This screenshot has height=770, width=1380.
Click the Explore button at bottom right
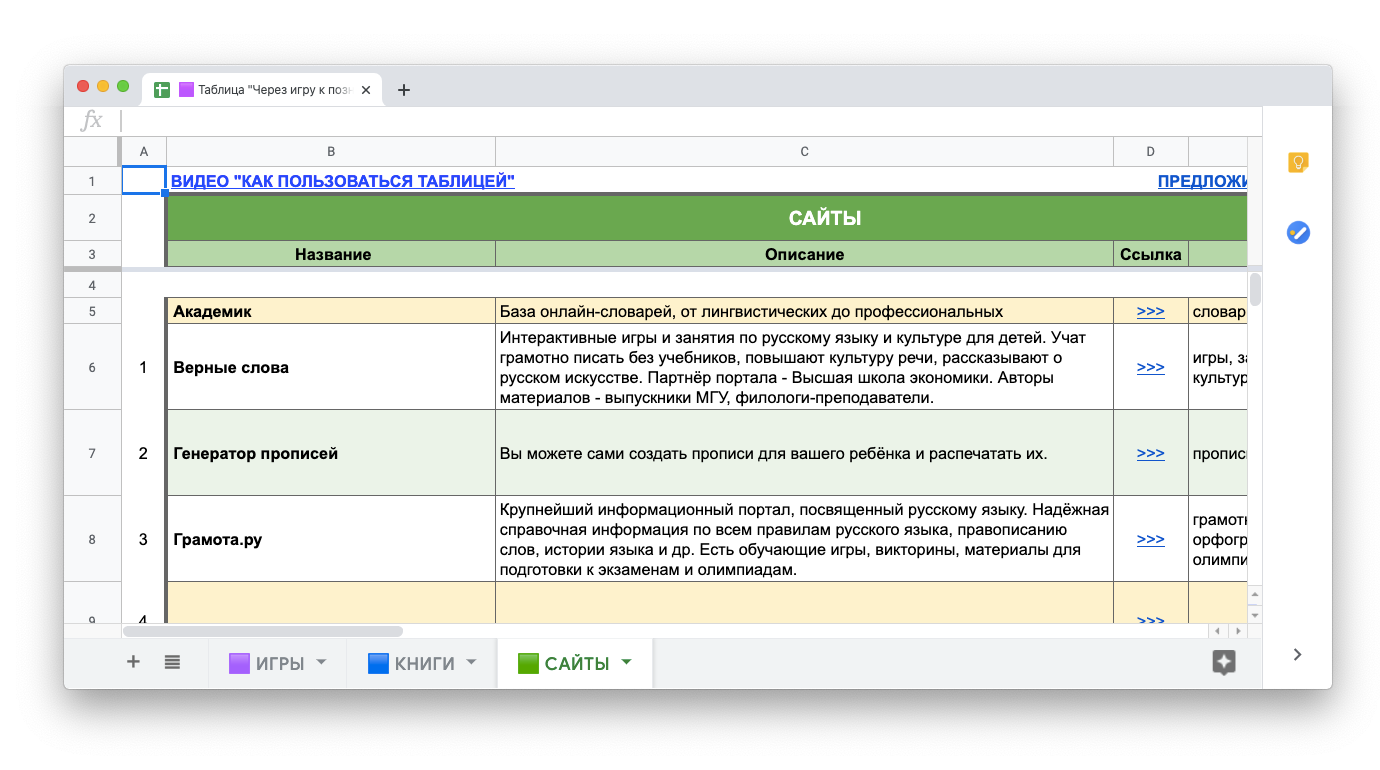tap(1224, 662)
